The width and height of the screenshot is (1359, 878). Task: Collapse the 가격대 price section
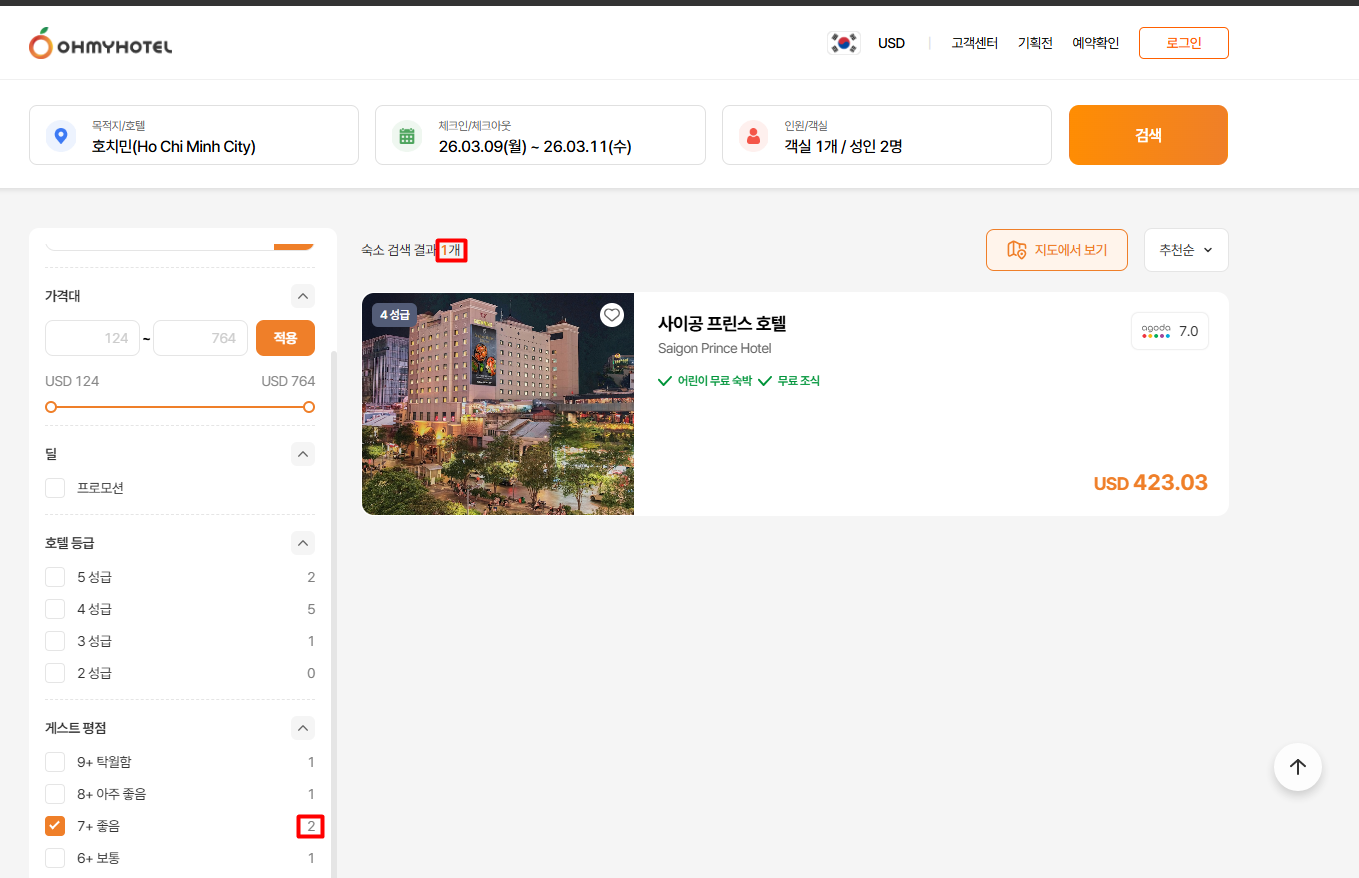click(x=303, y=296)
